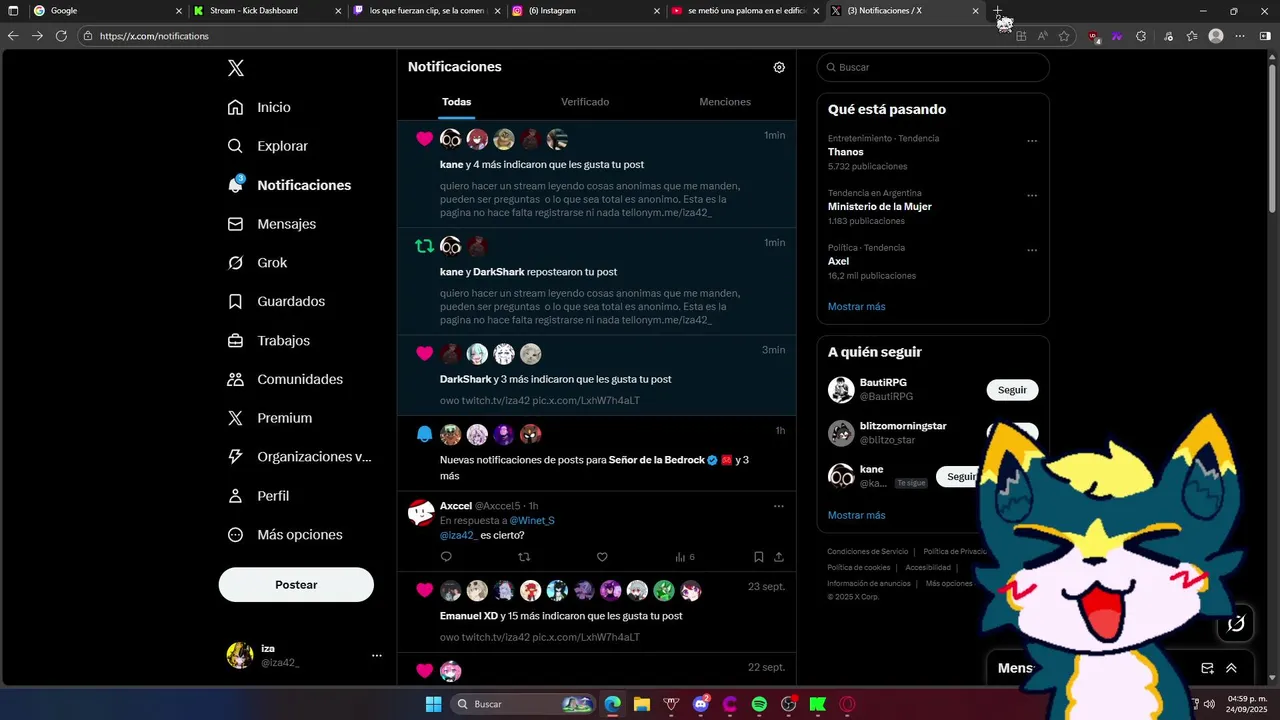The height and width of the screenshot is (720, 1280).
Task: Repost Axccel's post
Action: tap(524, 557)
